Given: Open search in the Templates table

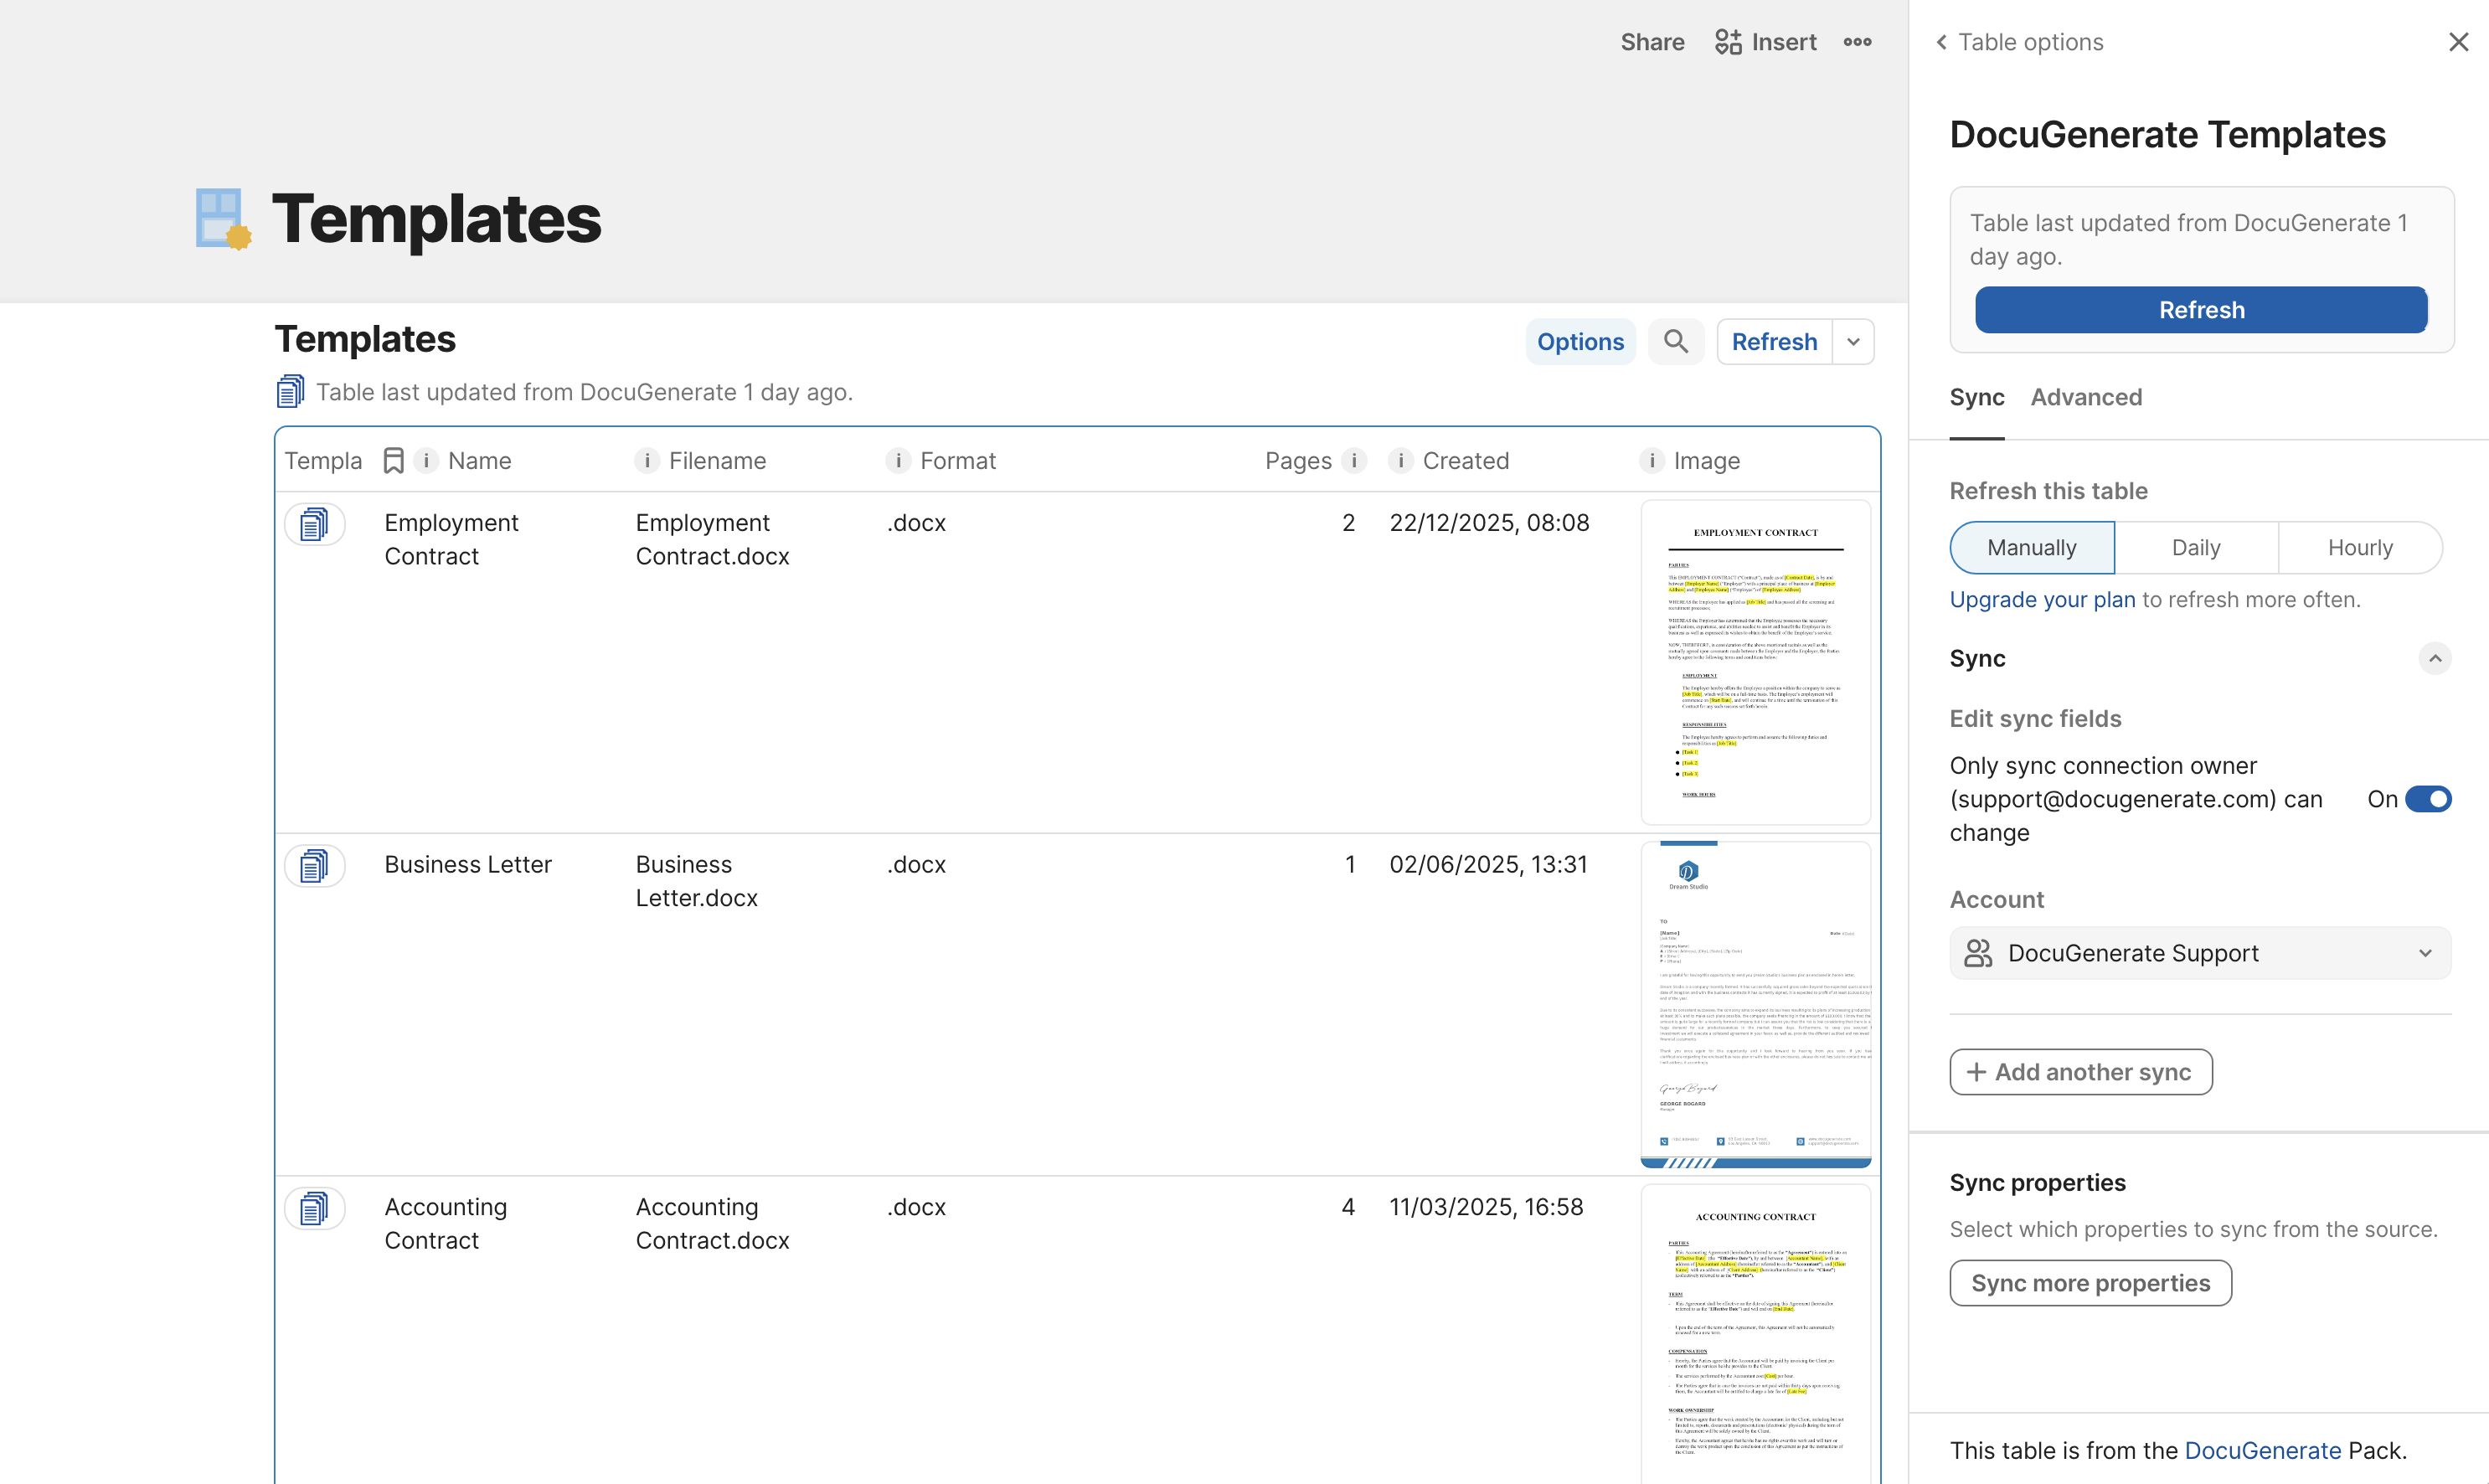Looking at the screenshot, I should point(1676,341).
